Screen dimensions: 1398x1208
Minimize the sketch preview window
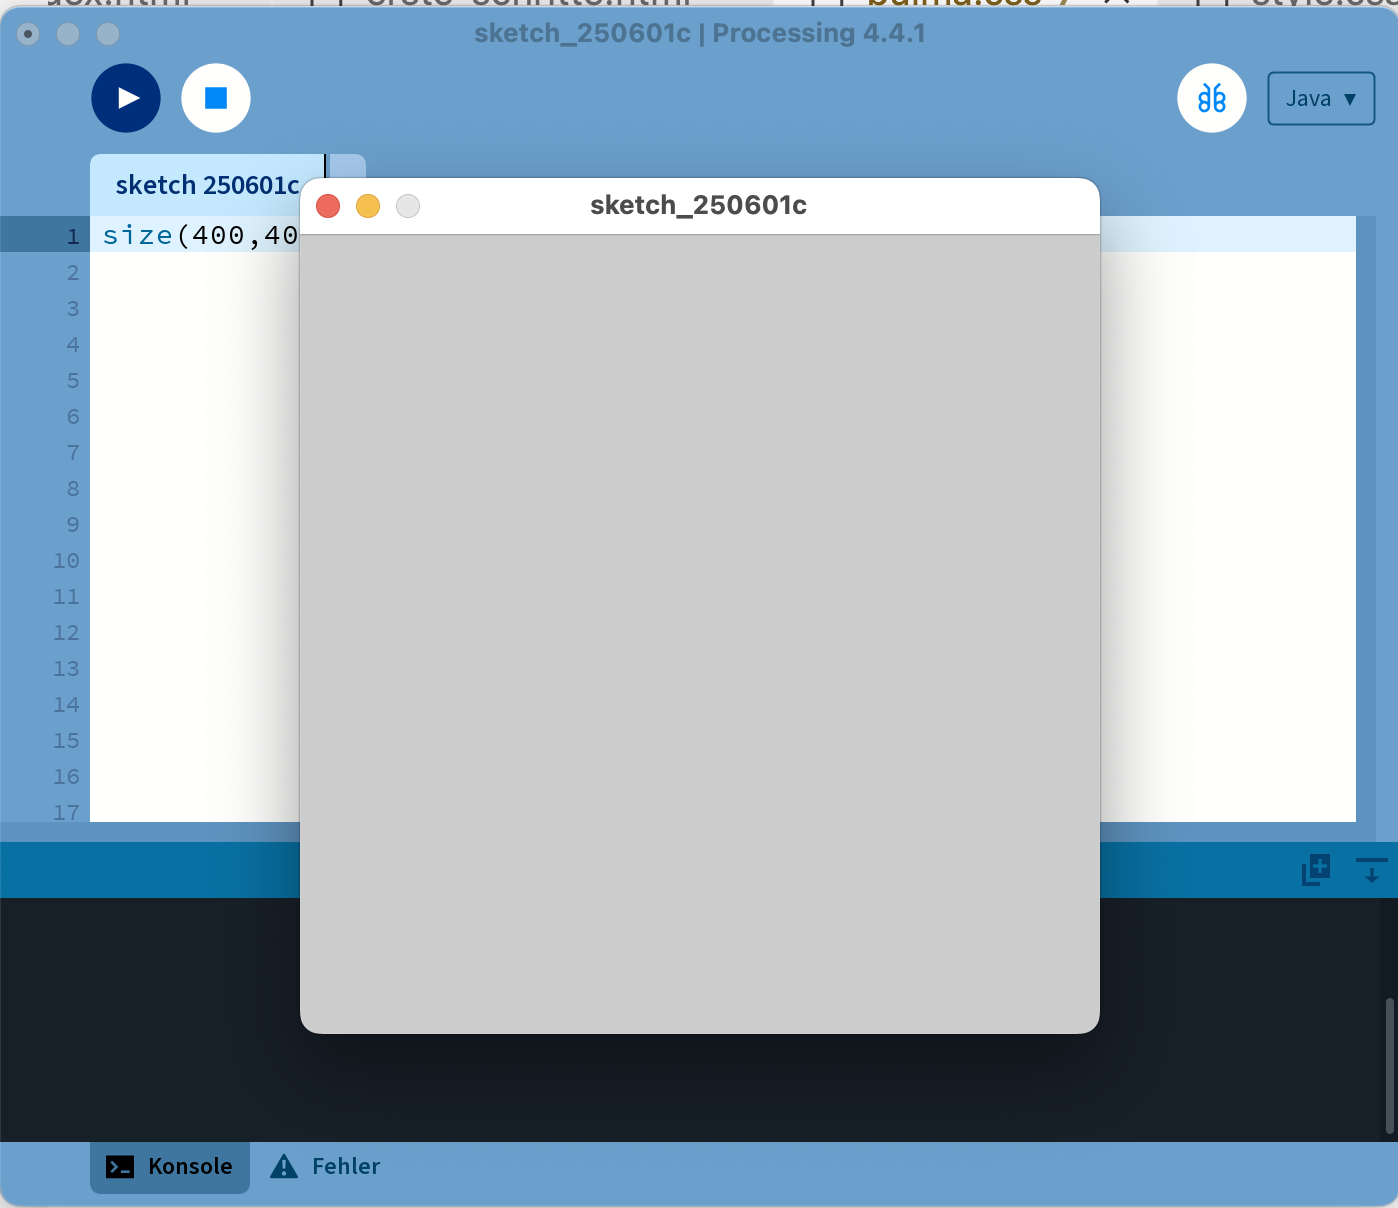[x=368, y=206]
